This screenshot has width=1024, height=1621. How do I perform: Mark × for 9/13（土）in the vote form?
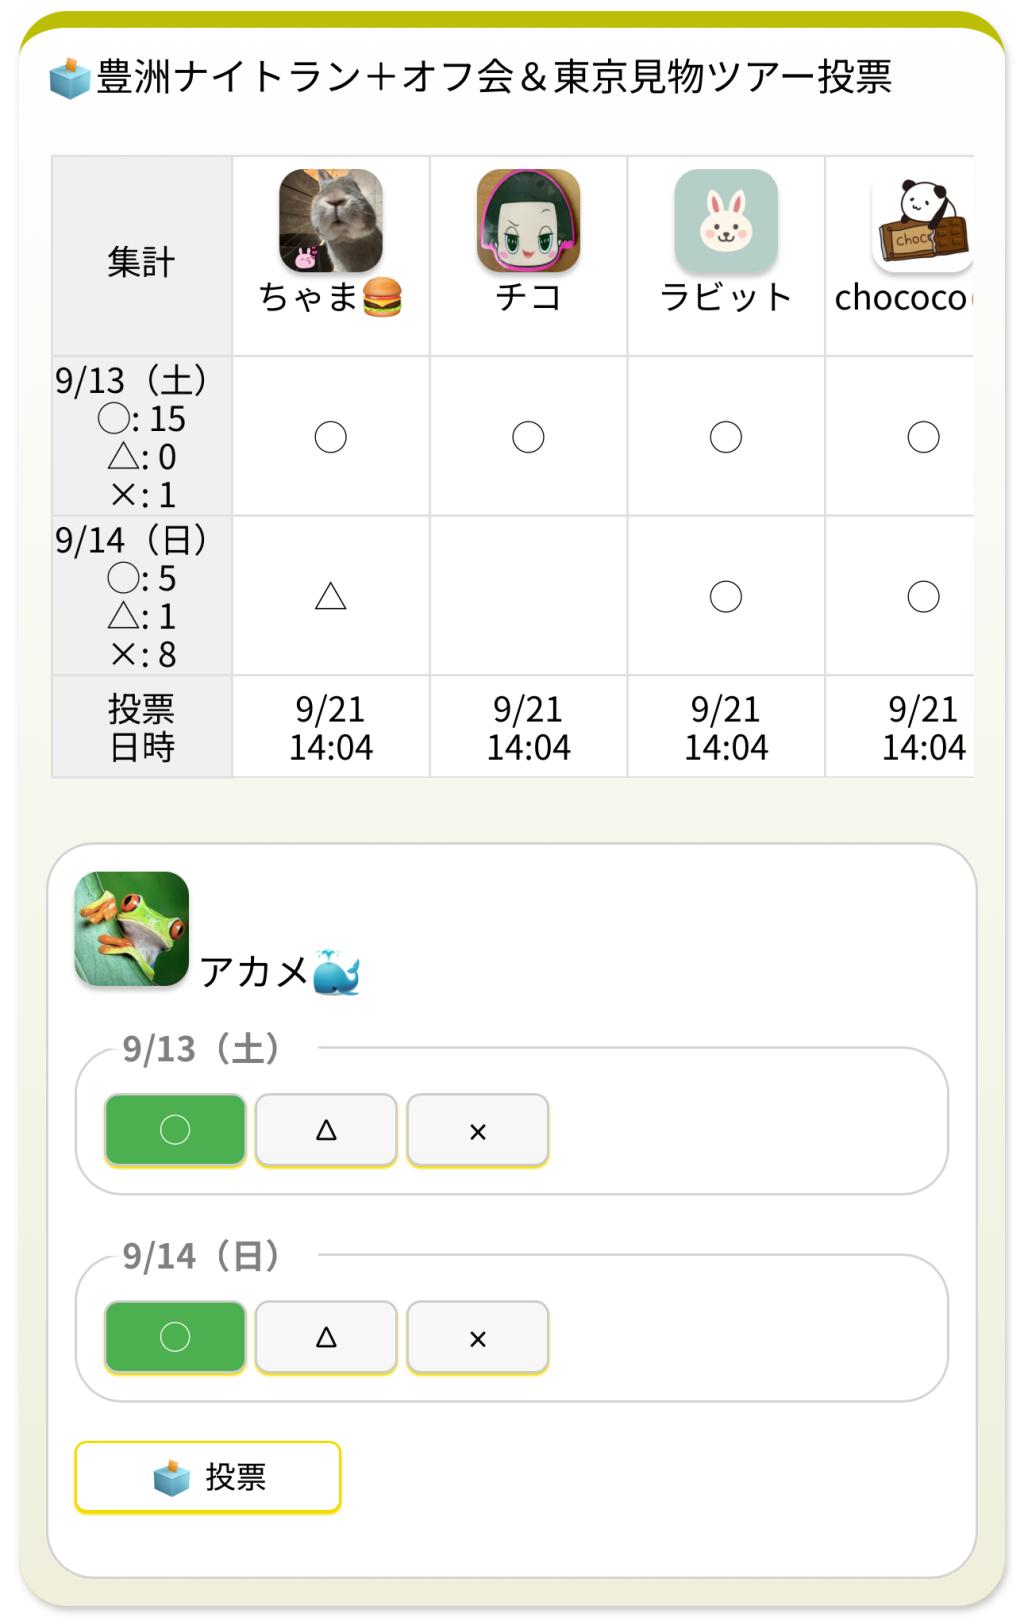pyautogui.click(x=477, y=1130)
